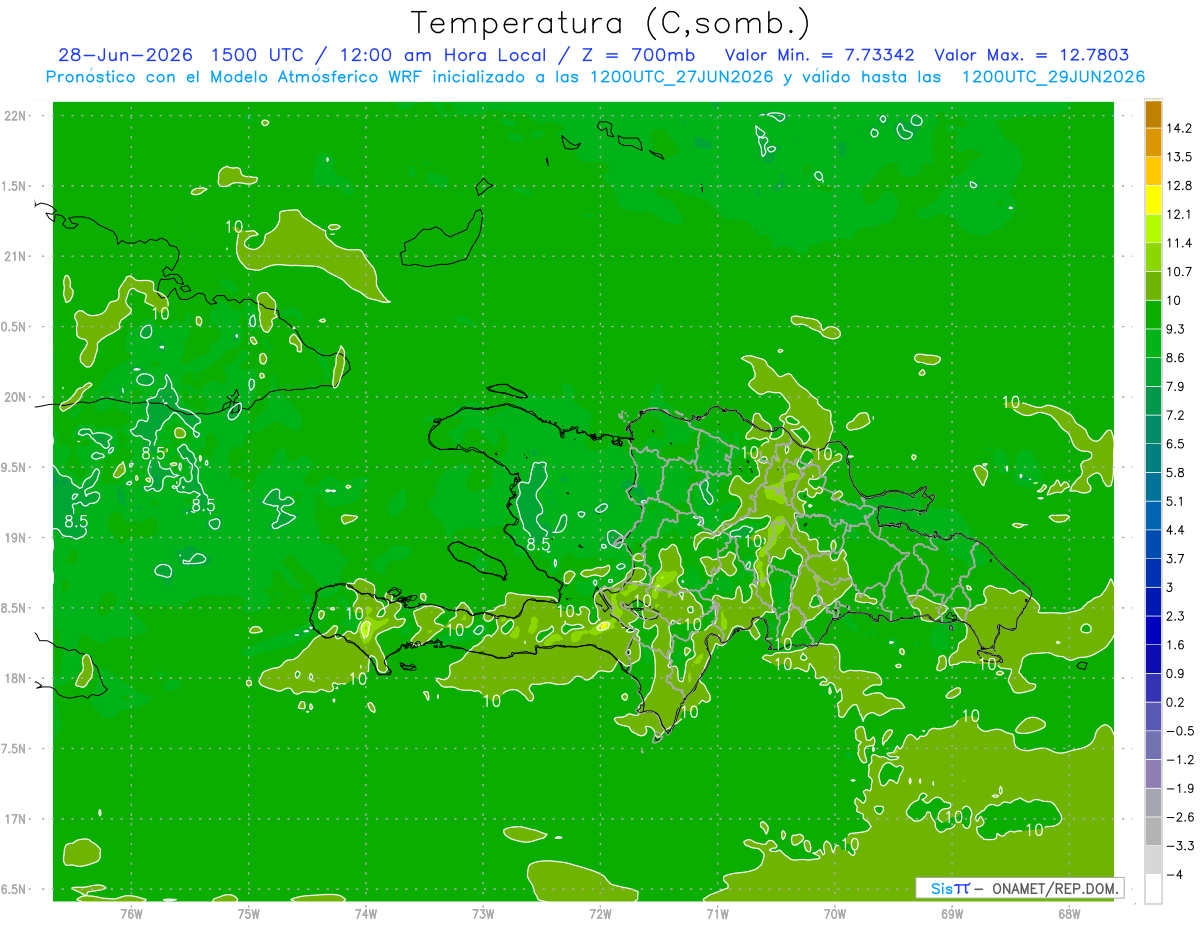Click the dark orange legend swatch above 14.2

tap(1153, 114)
